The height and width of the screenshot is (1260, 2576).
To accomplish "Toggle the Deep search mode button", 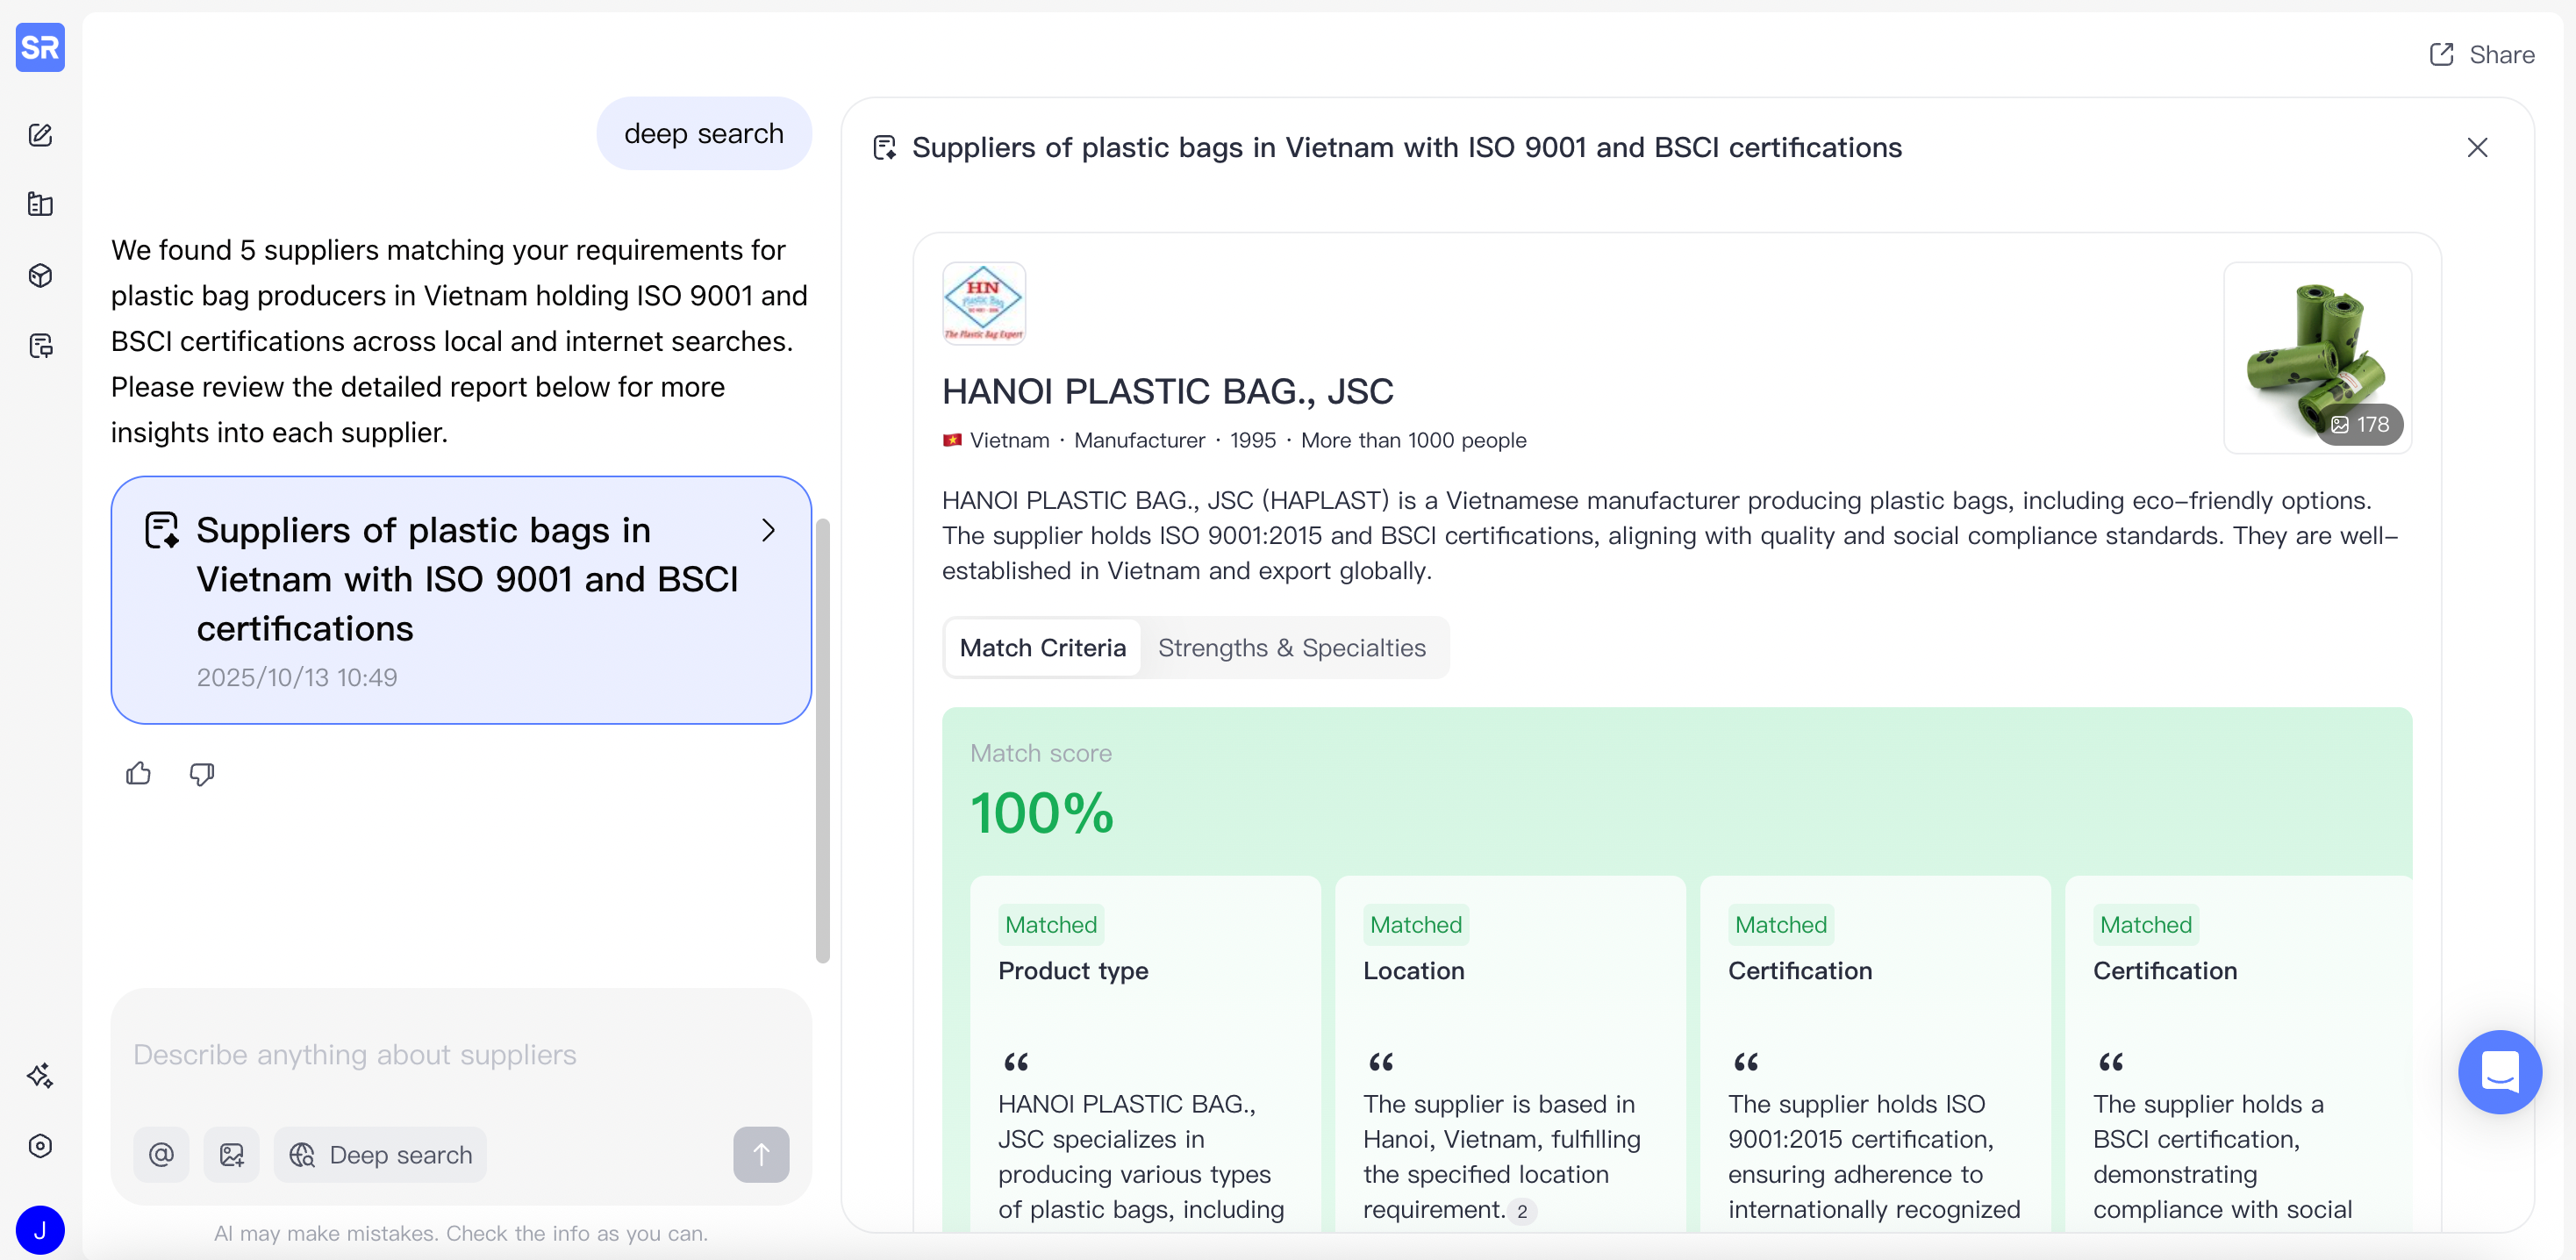I will pyautogui.click(x=380, y=1154).
